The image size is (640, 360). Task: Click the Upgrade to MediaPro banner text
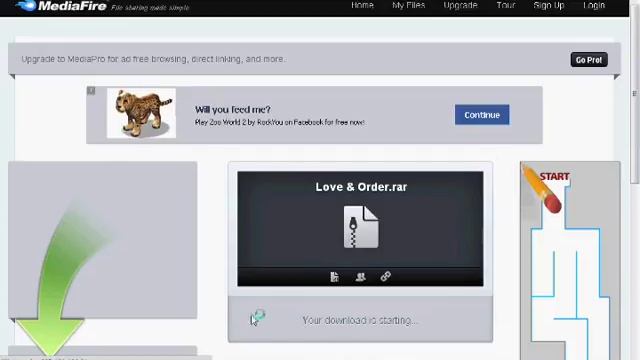[153, 59]
